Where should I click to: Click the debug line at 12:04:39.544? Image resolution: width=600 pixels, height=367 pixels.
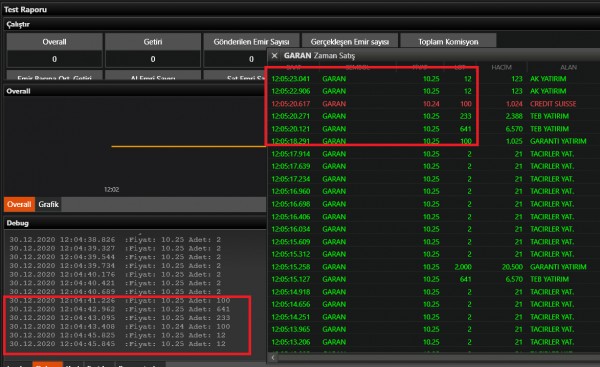coord(115,257)
